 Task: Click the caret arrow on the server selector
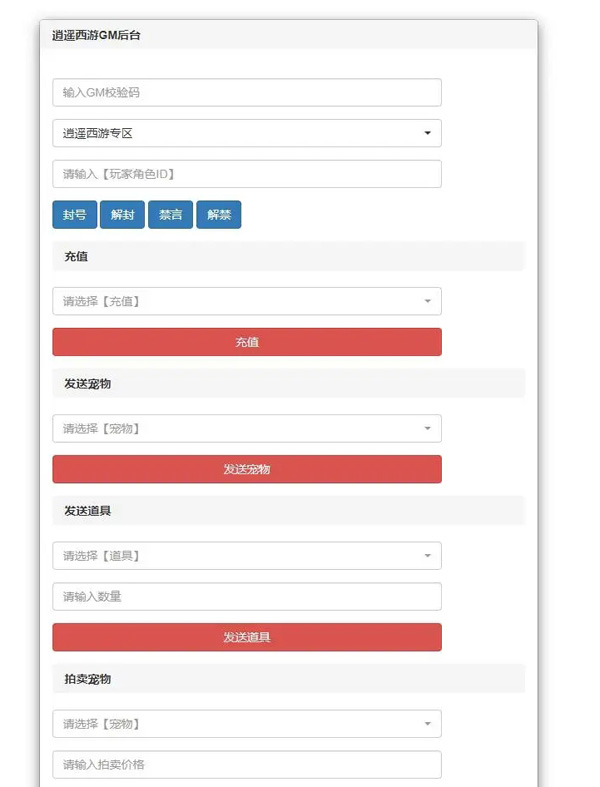pos(428,133)
